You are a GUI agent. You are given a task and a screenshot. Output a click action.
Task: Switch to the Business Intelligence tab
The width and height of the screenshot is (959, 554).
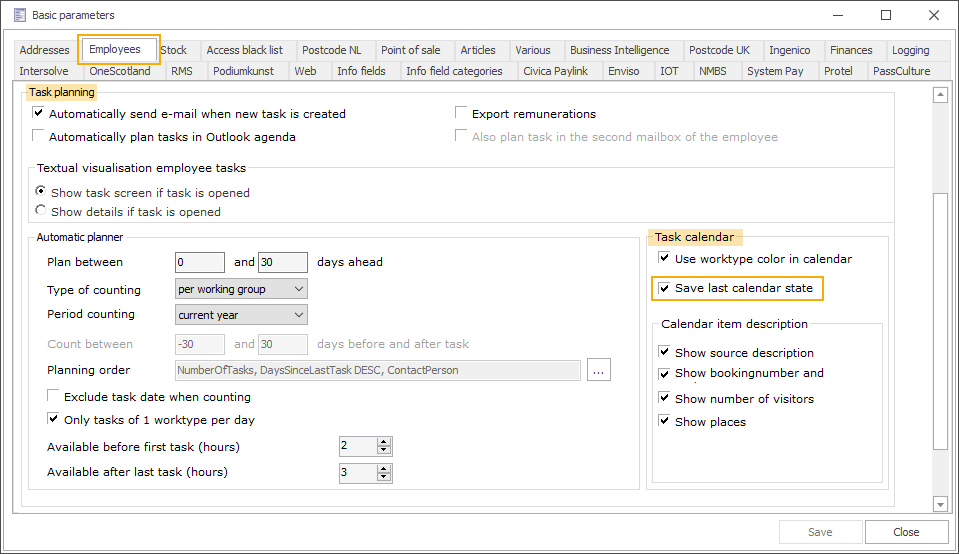(619, 50)
